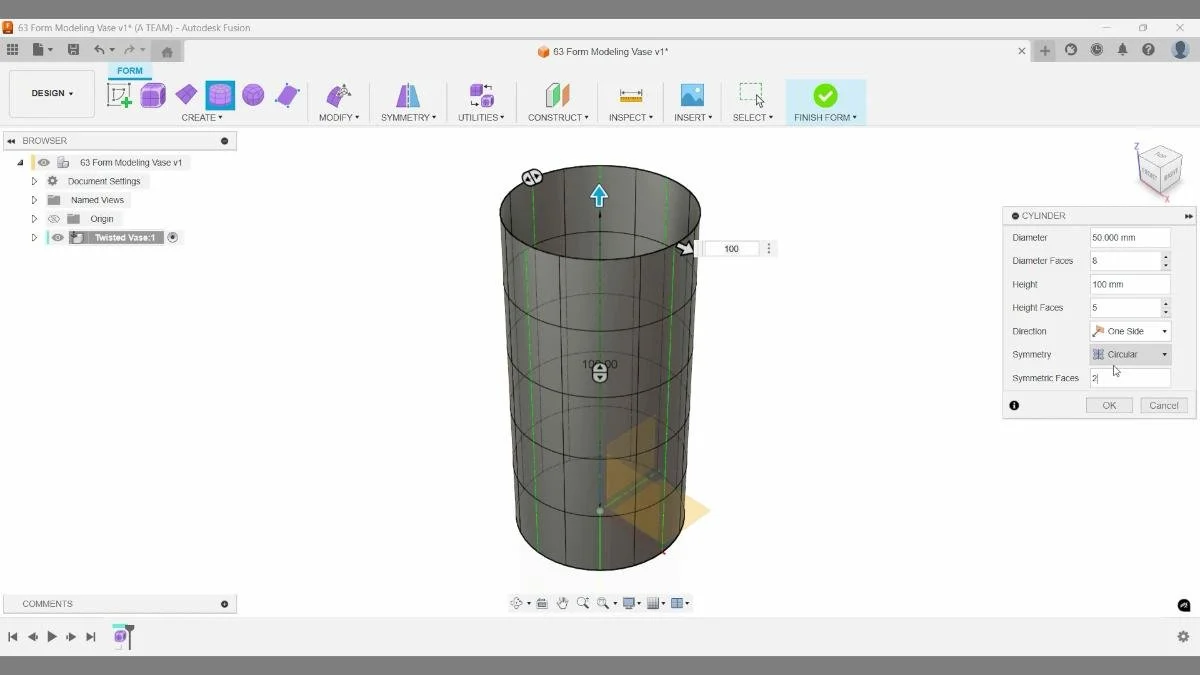Open the Form Cylinder tool
1200x675 pixels.
[219, 93]
